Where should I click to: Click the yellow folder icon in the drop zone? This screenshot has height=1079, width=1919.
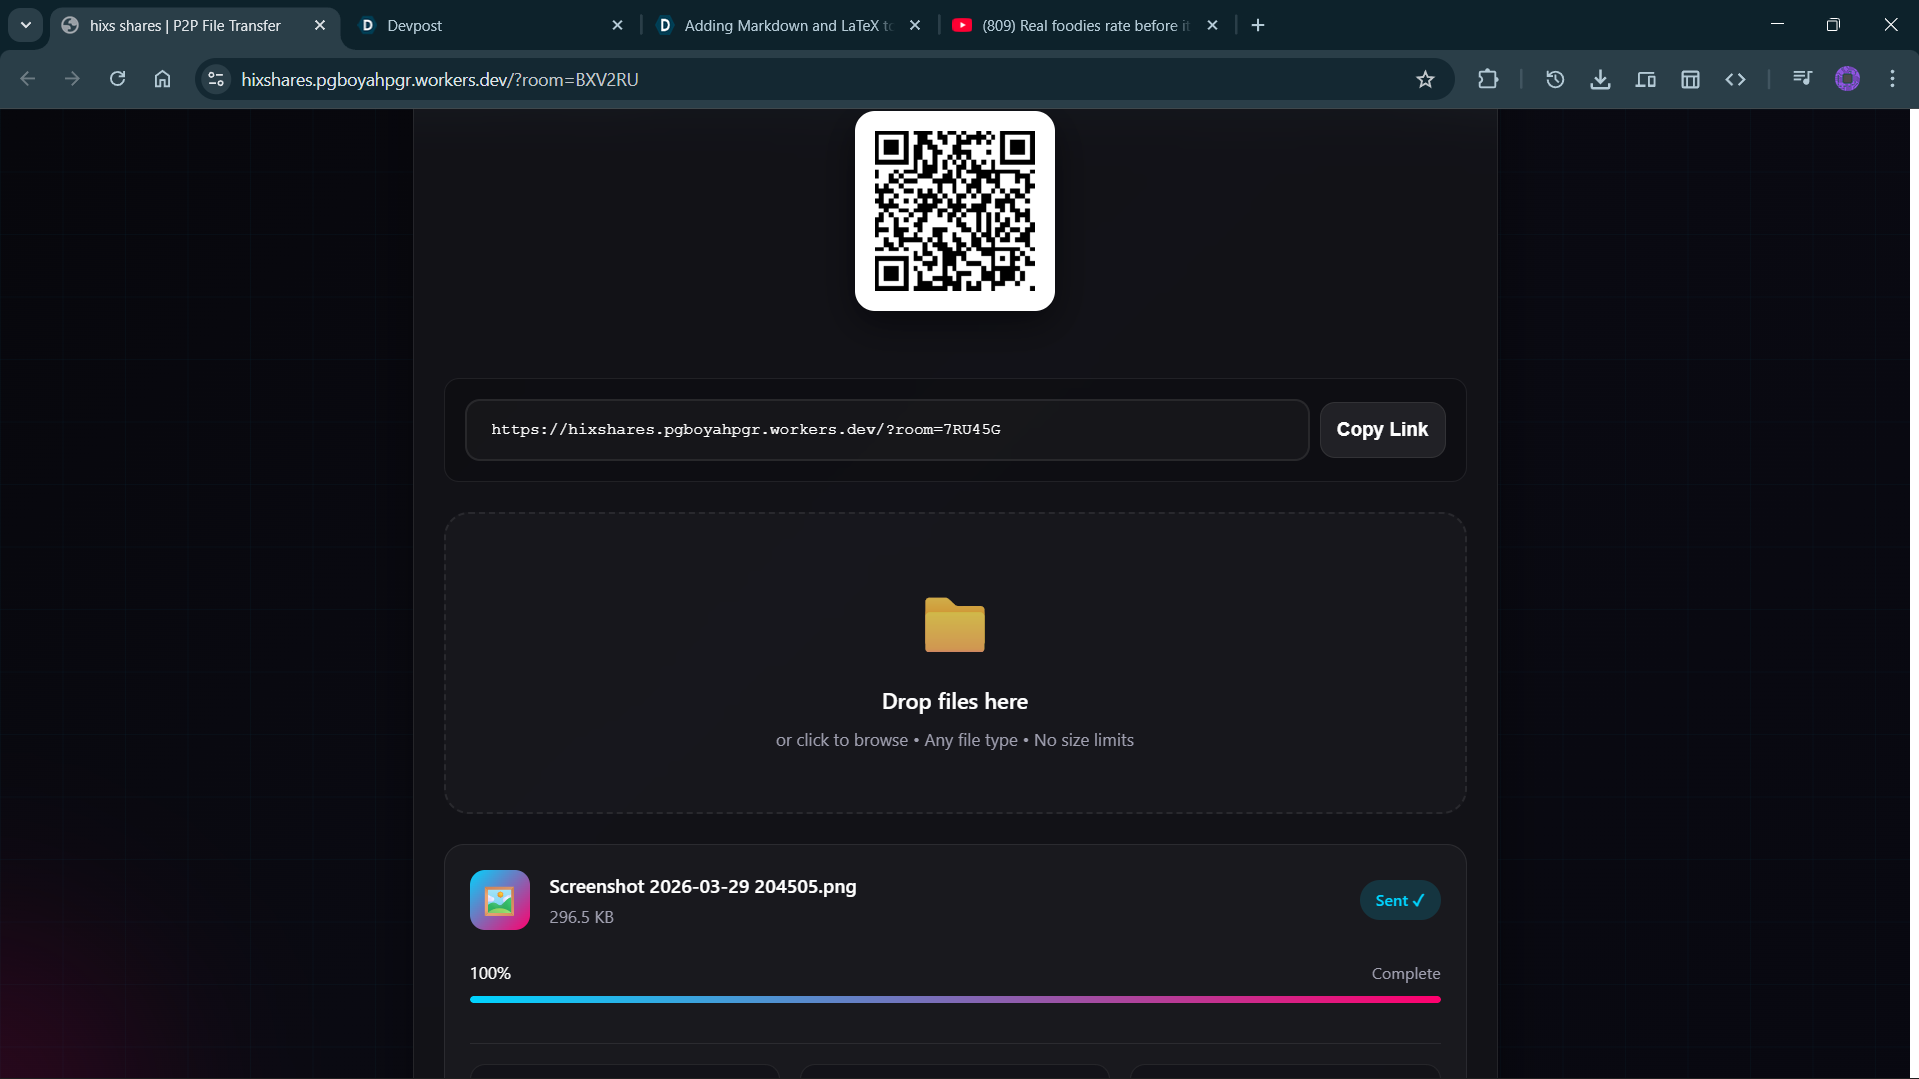click(955, 625)
